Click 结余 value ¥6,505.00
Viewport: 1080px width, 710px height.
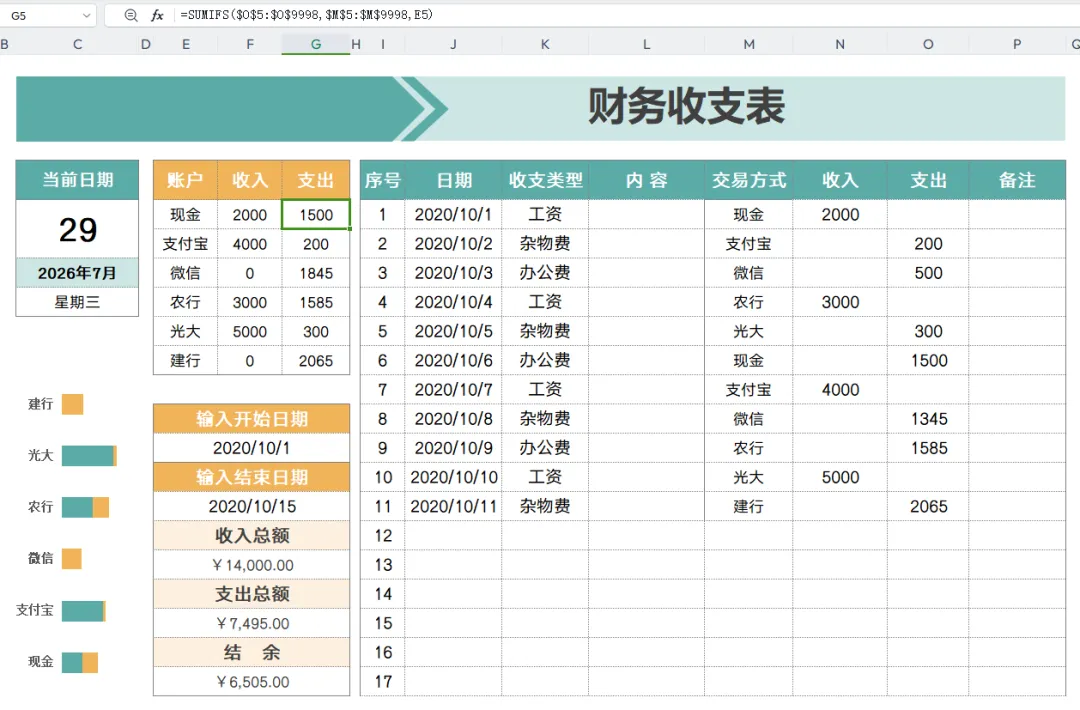click(x=251, y=682)
